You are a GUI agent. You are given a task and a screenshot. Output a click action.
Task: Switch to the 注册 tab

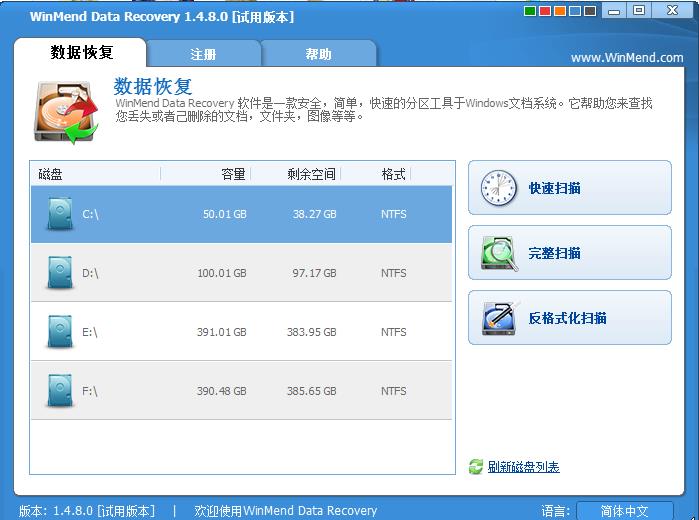[203, 54]
